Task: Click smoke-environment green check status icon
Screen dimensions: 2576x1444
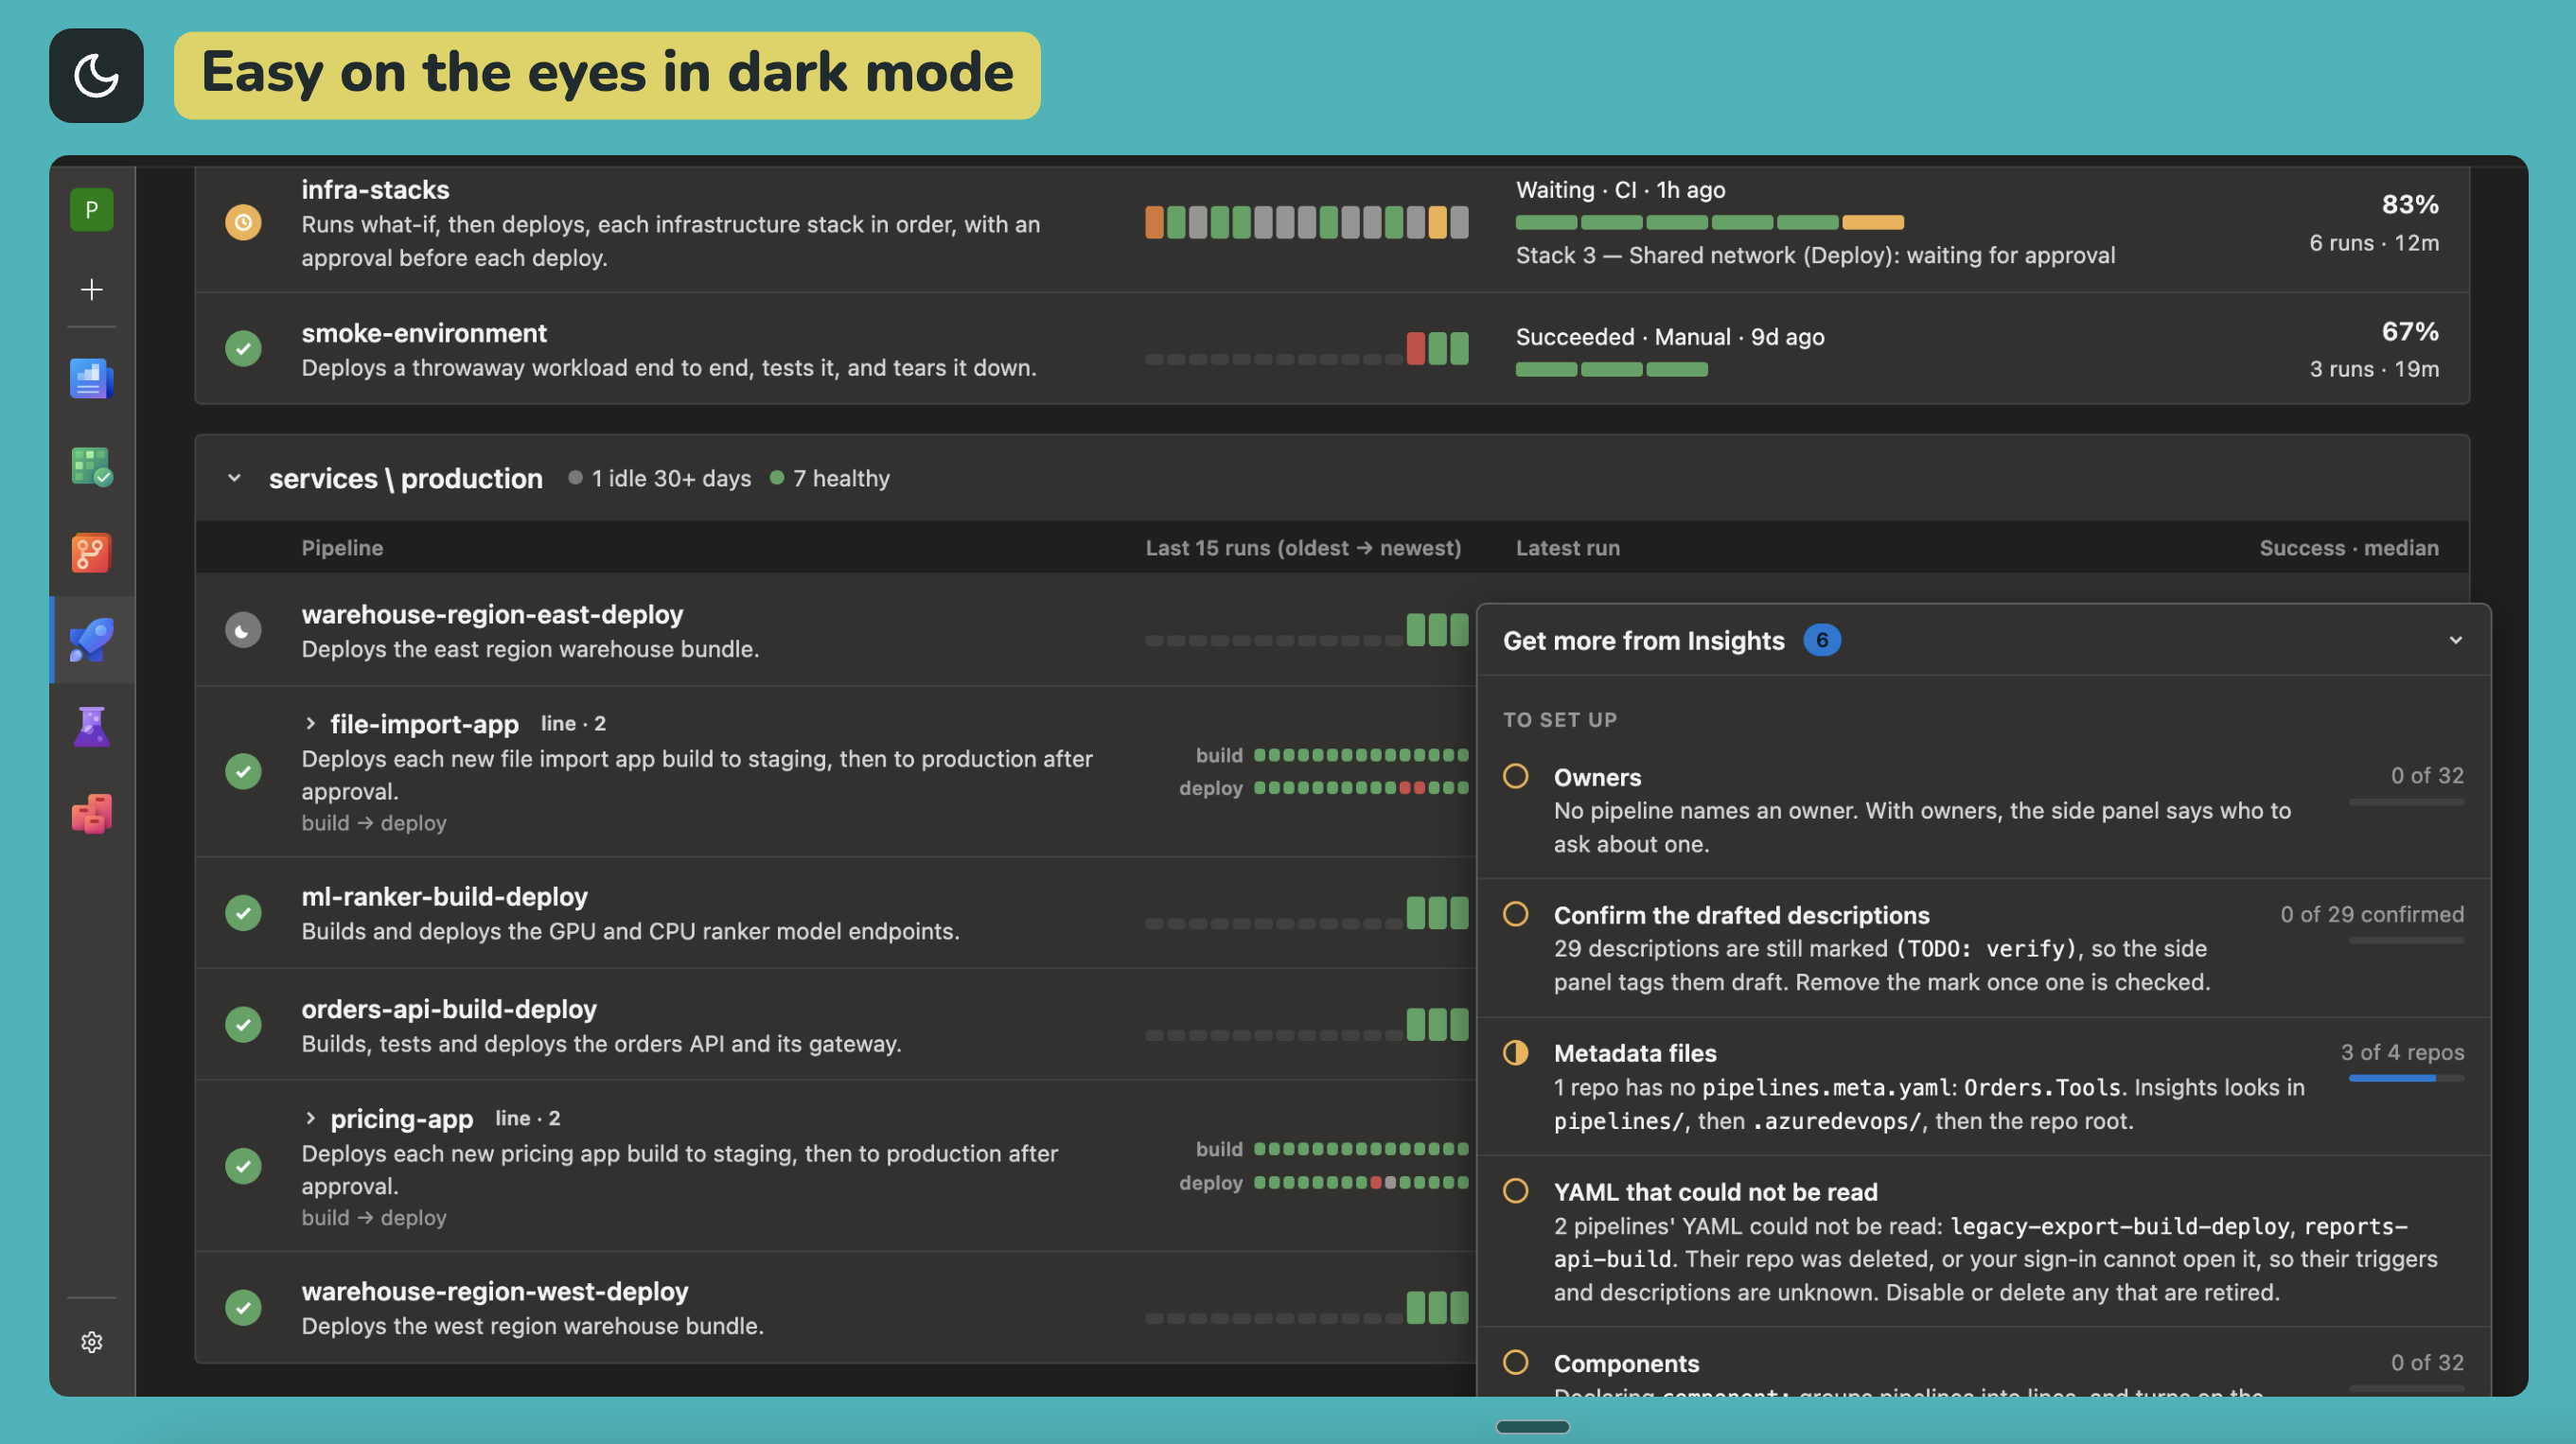Action: point(243,348)
